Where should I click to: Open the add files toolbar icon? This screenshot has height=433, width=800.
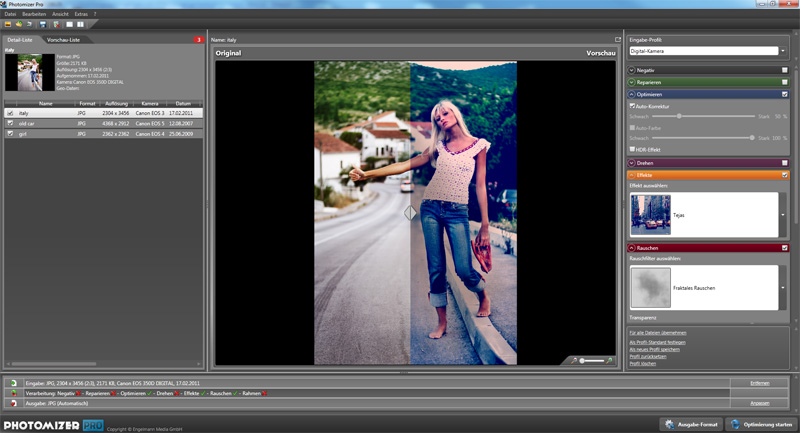coord(8,24)
